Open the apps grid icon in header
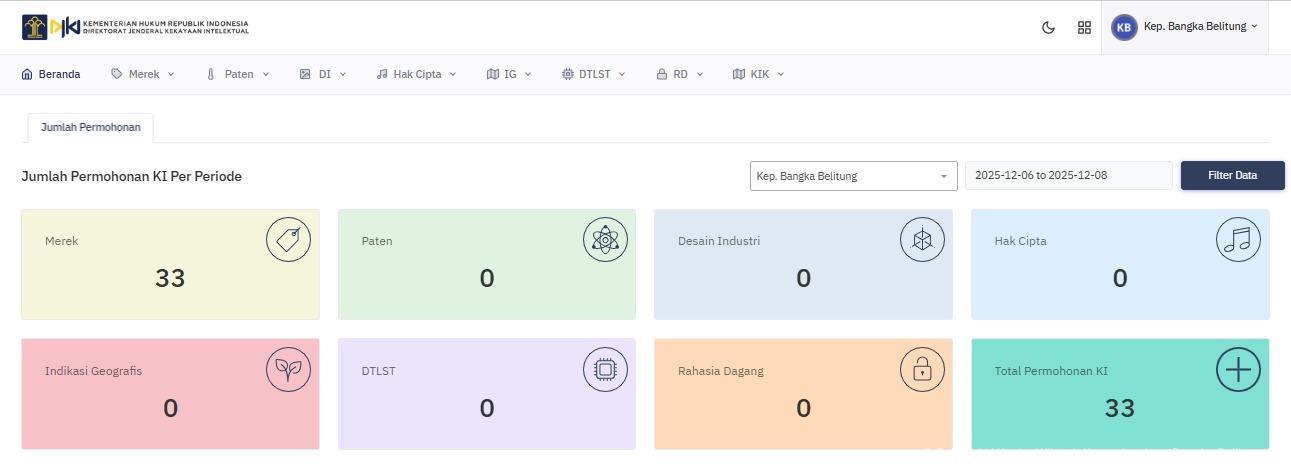Image resolution: width=1291 pixels, height=467 pixels. 1084,28
